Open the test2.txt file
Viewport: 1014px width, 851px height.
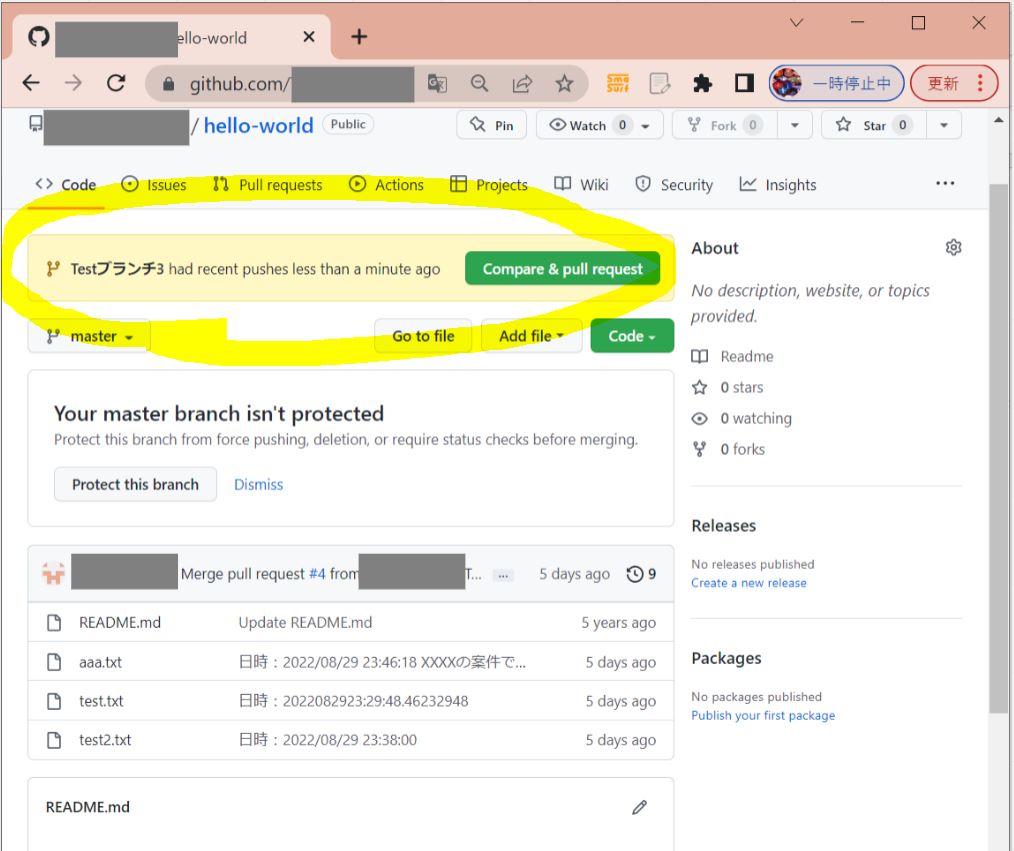point(105,740)
